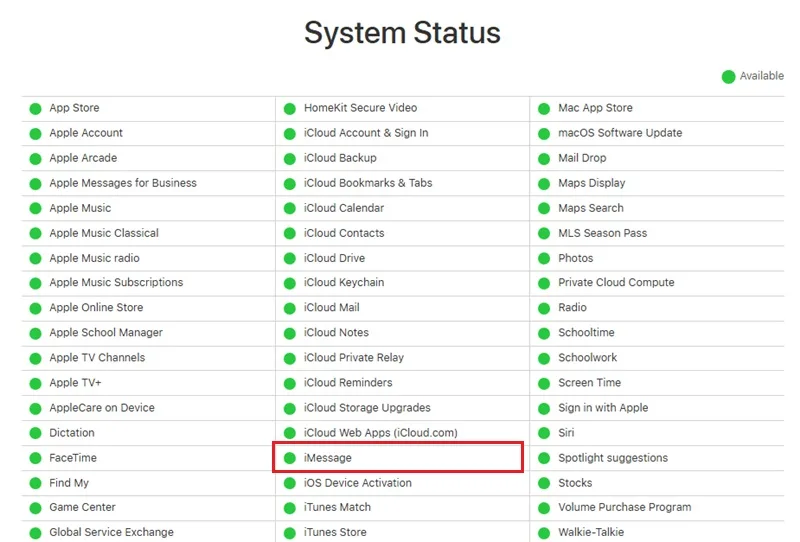Viewport: 800px width, 542px height.
Task: Click iCloud Account & Sign In
Action: tap(366, 133)
